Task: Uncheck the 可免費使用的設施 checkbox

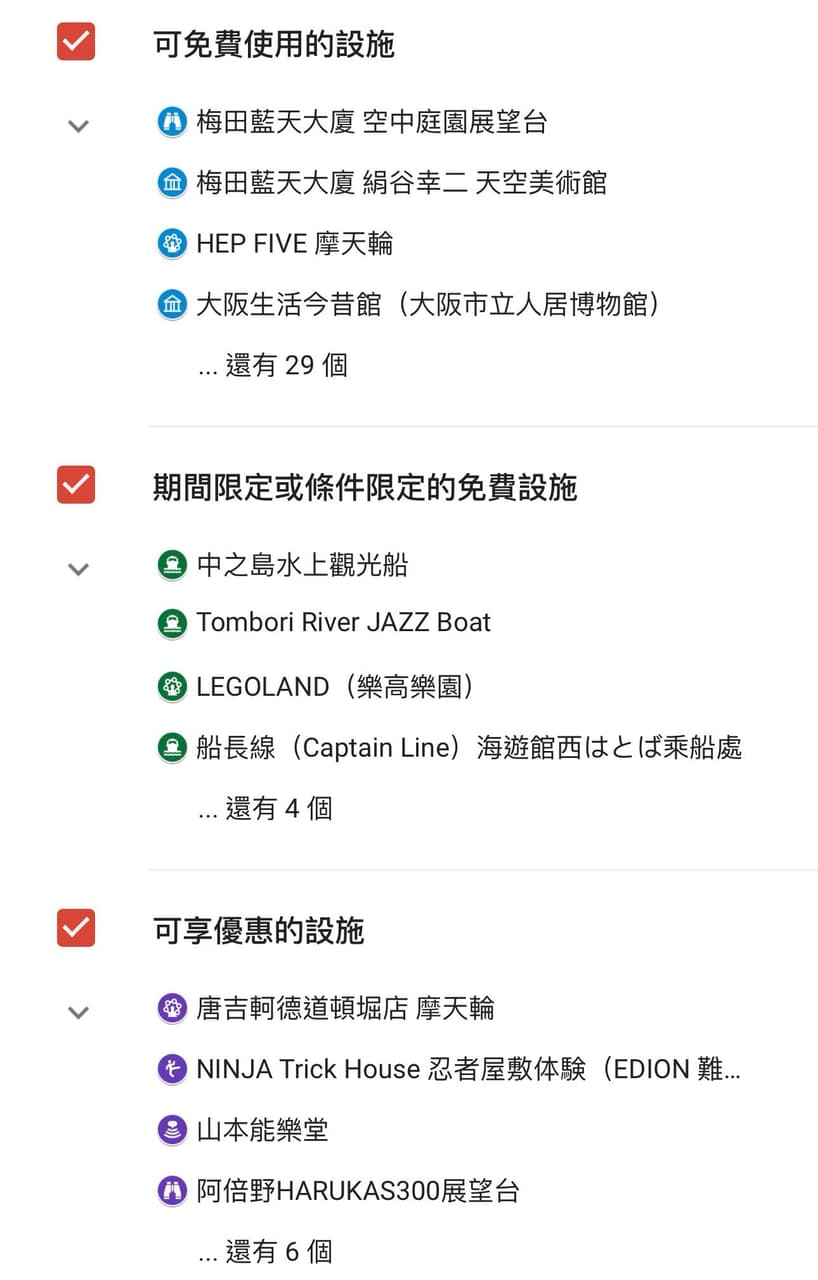Action: pyautogui.click(x=76, y=43)
